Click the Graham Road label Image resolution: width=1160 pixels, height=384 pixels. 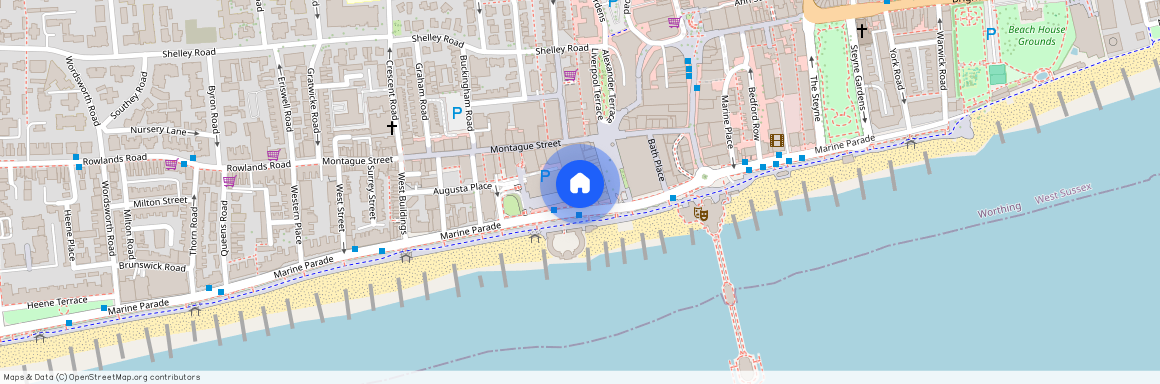click(421, 92)
